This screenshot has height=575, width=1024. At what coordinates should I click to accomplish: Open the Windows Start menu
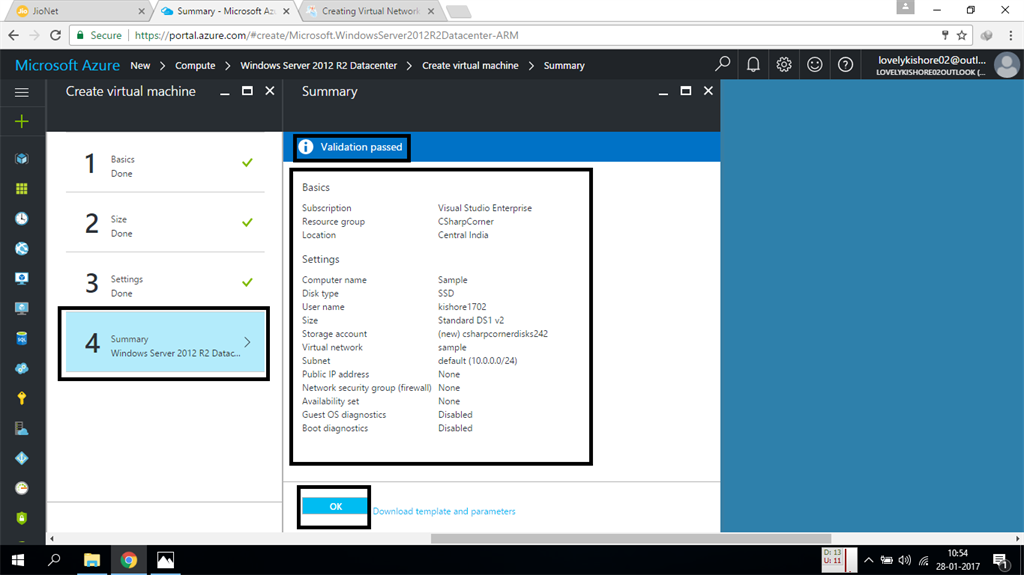point(18,560)
